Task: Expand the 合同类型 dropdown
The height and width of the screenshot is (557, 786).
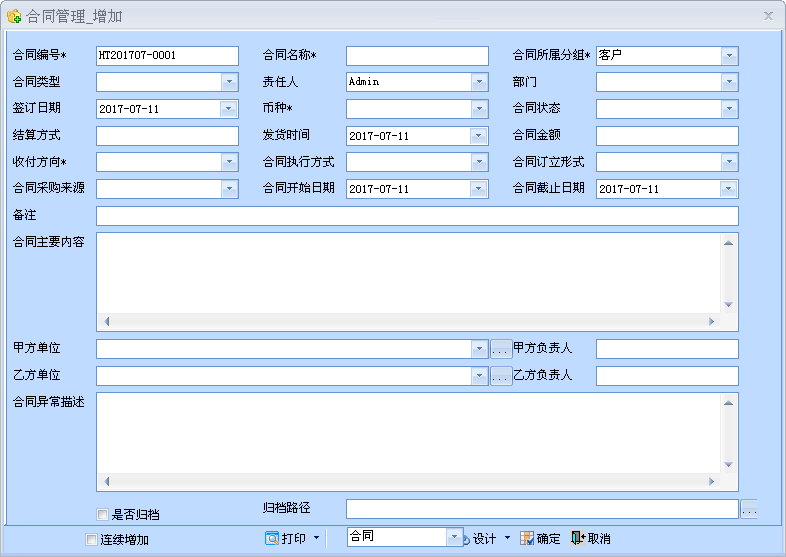Action: point(229,82)
